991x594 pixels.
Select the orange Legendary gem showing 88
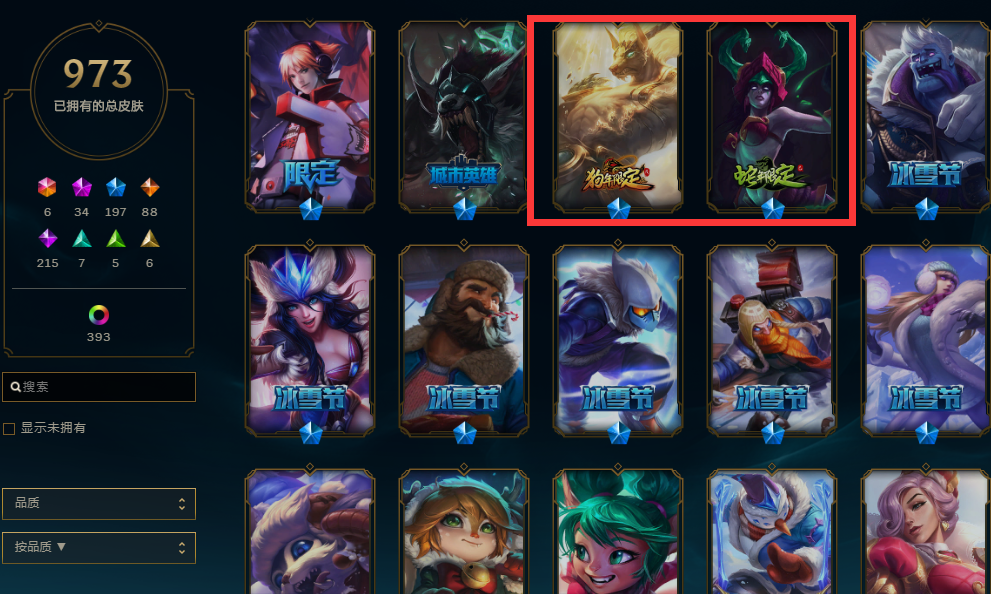(150, 187)
